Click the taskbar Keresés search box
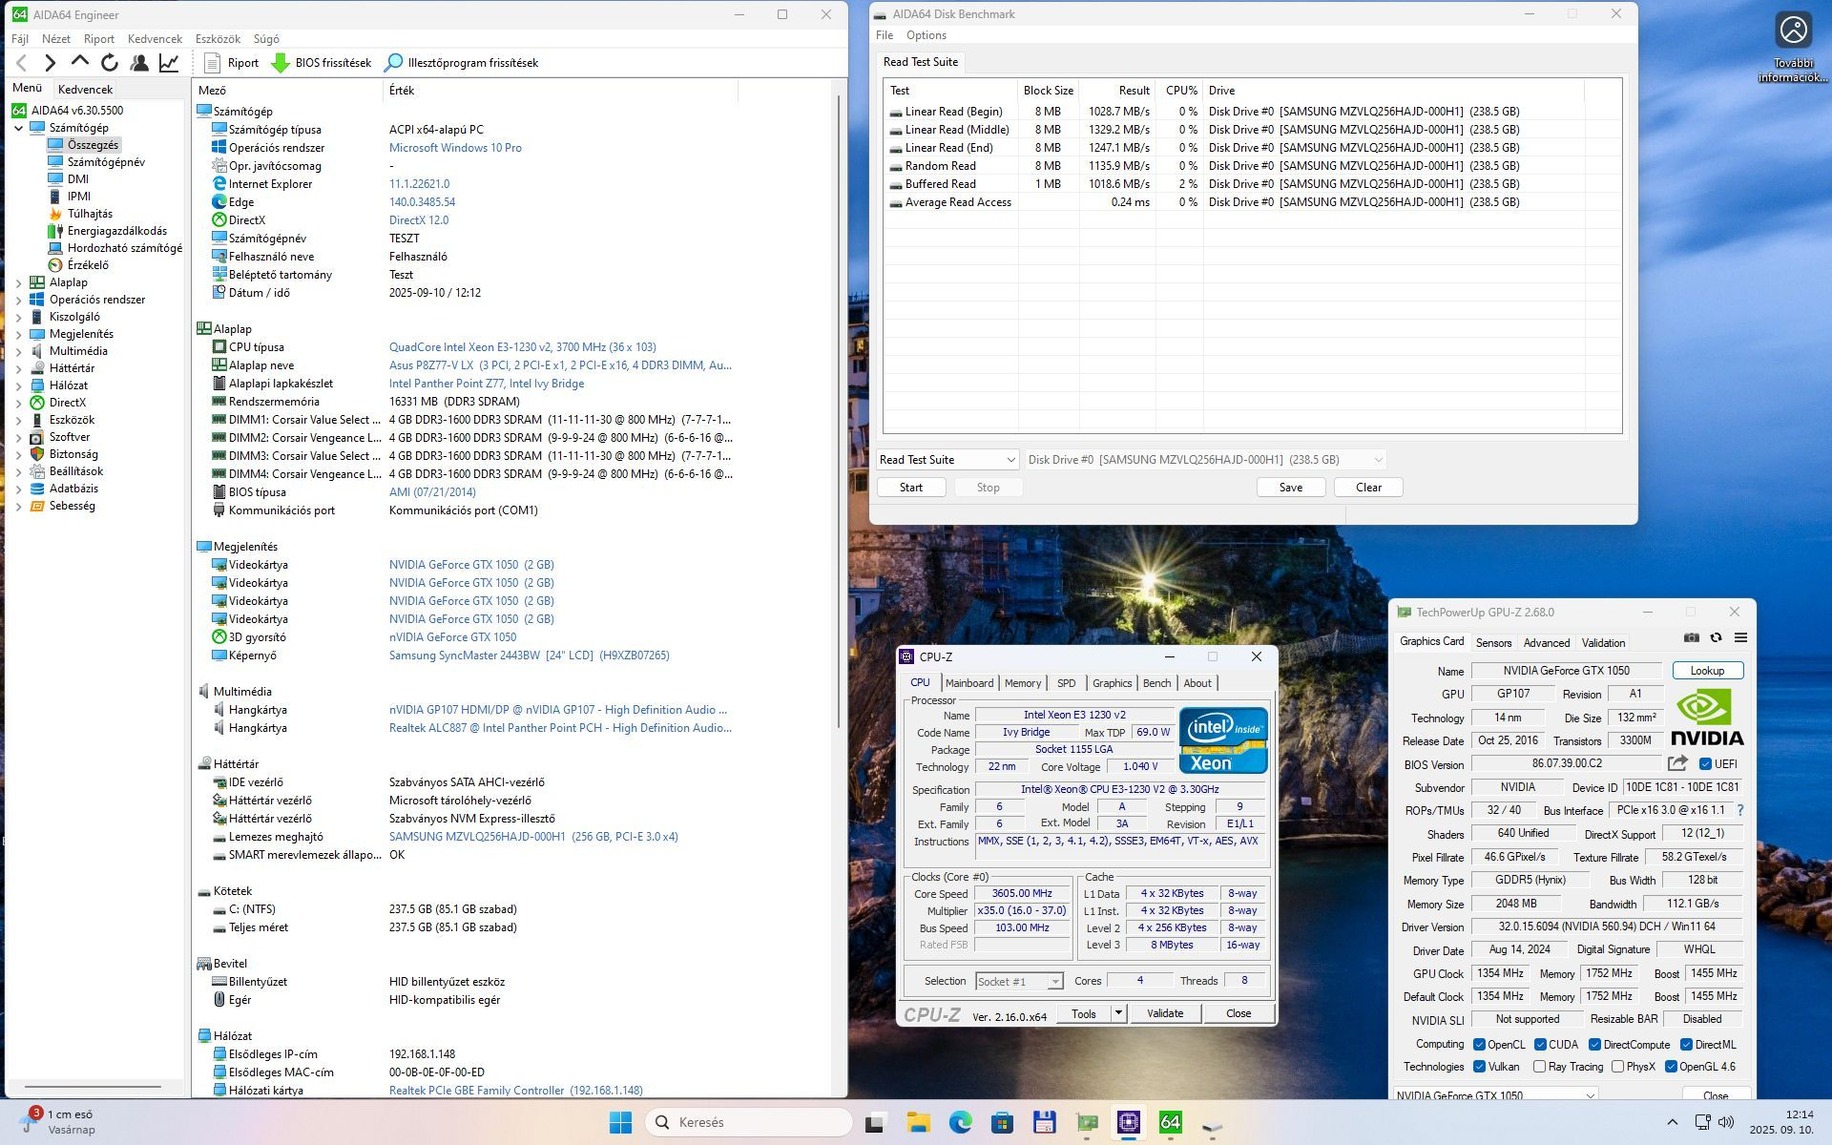The width and height of the screenshot is (1832, 1145). click(750, 1122)
